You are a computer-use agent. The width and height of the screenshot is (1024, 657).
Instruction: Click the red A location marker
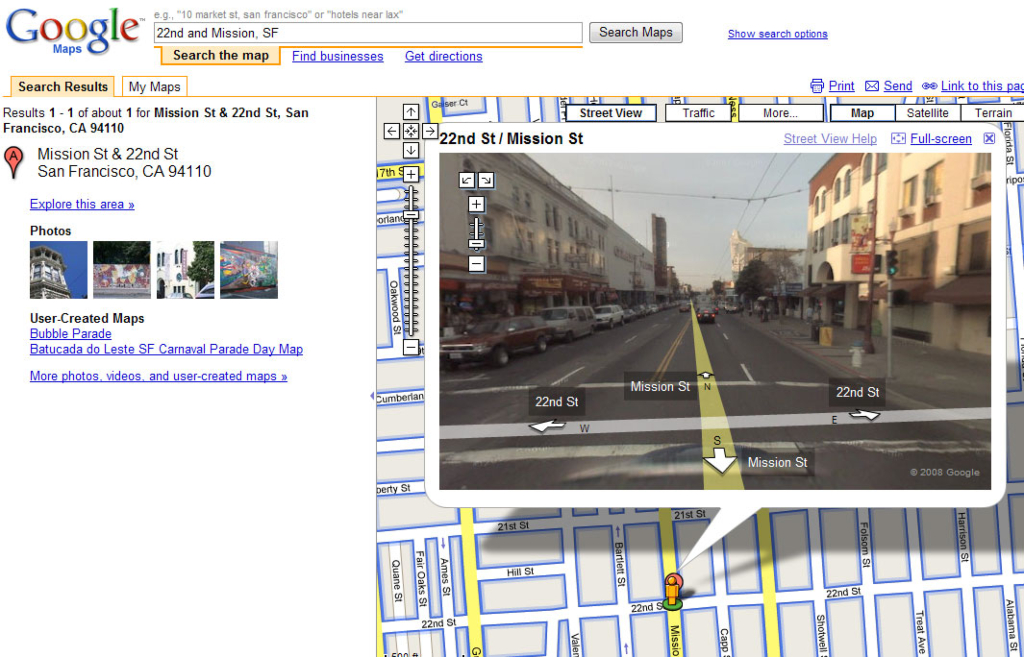pos(13,163)
